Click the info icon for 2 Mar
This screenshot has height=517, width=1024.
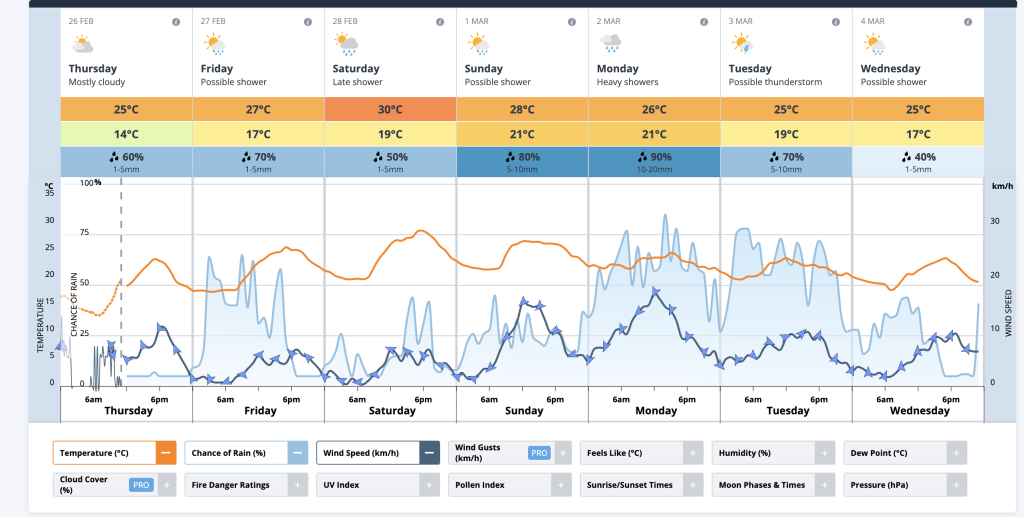pyautogui.click(x=704, y=21)
